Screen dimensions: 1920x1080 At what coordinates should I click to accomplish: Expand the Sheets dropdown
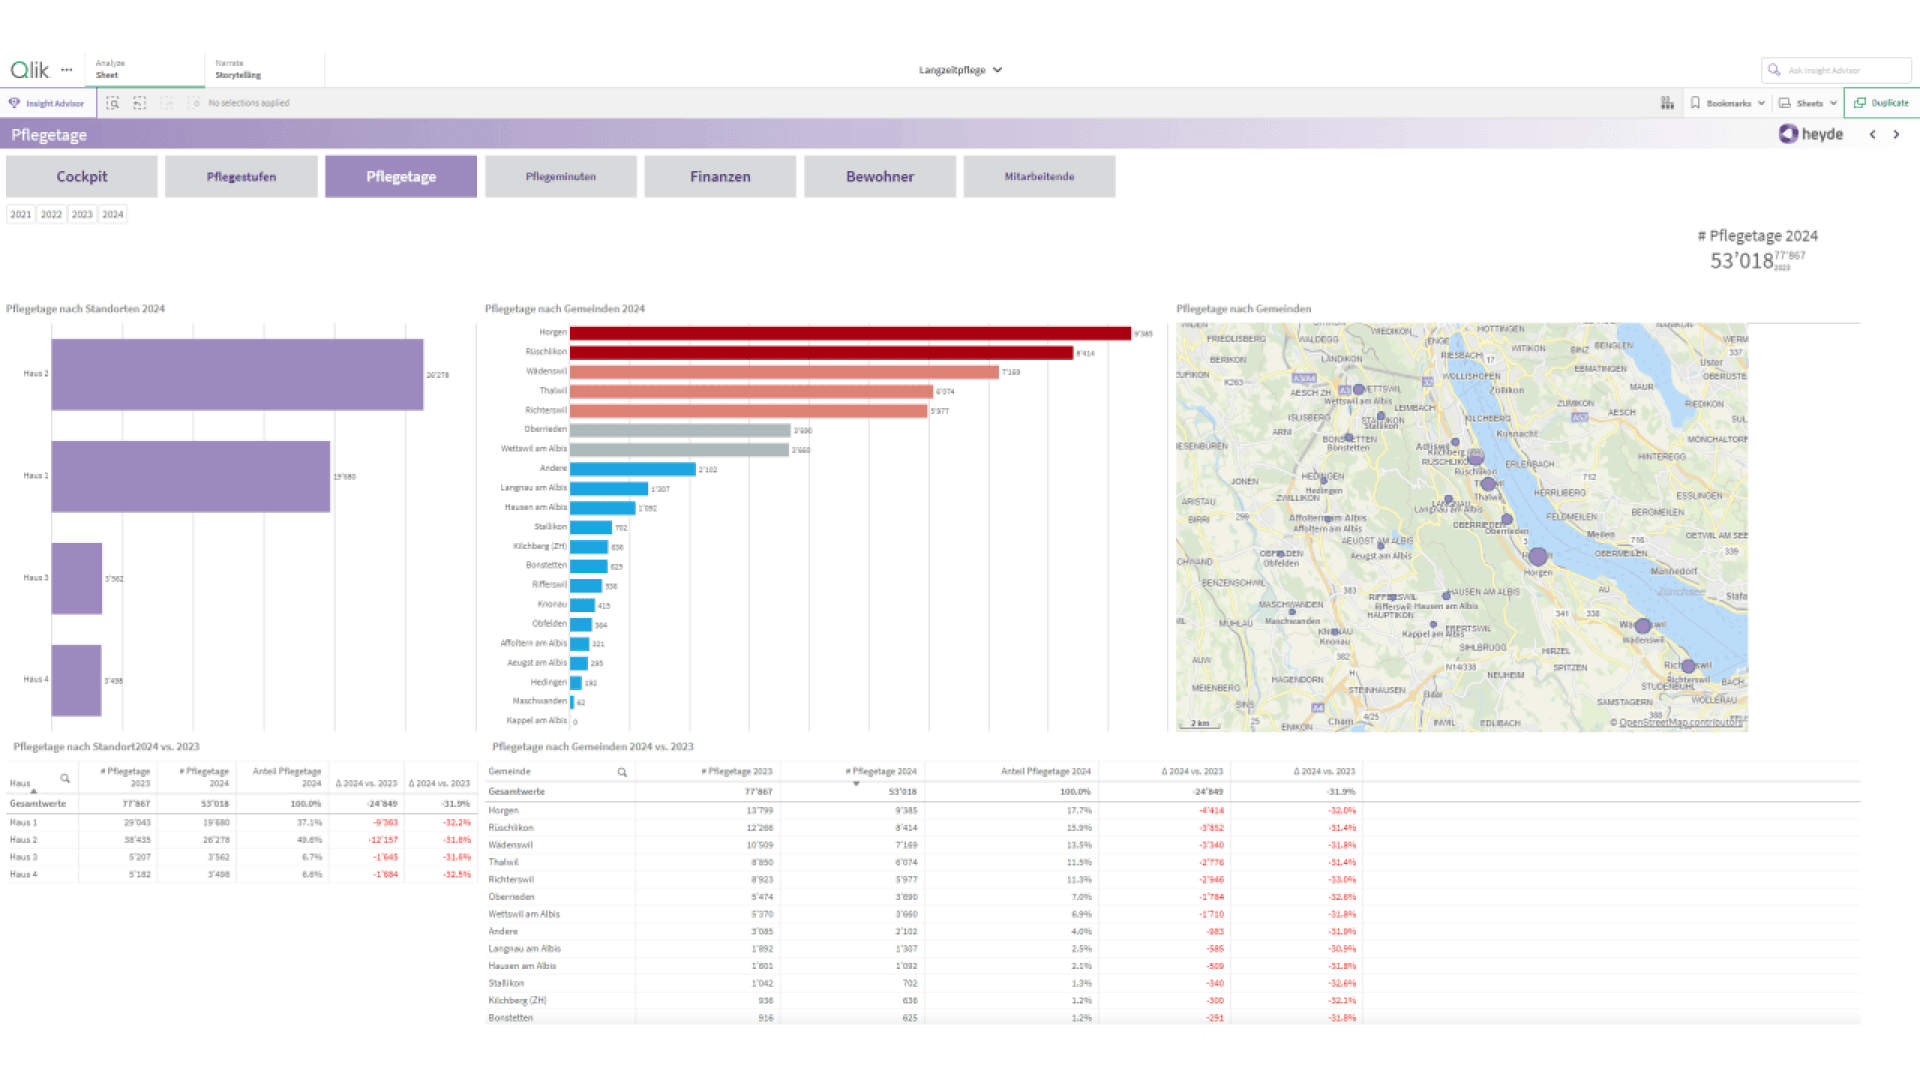(1808, 103)
